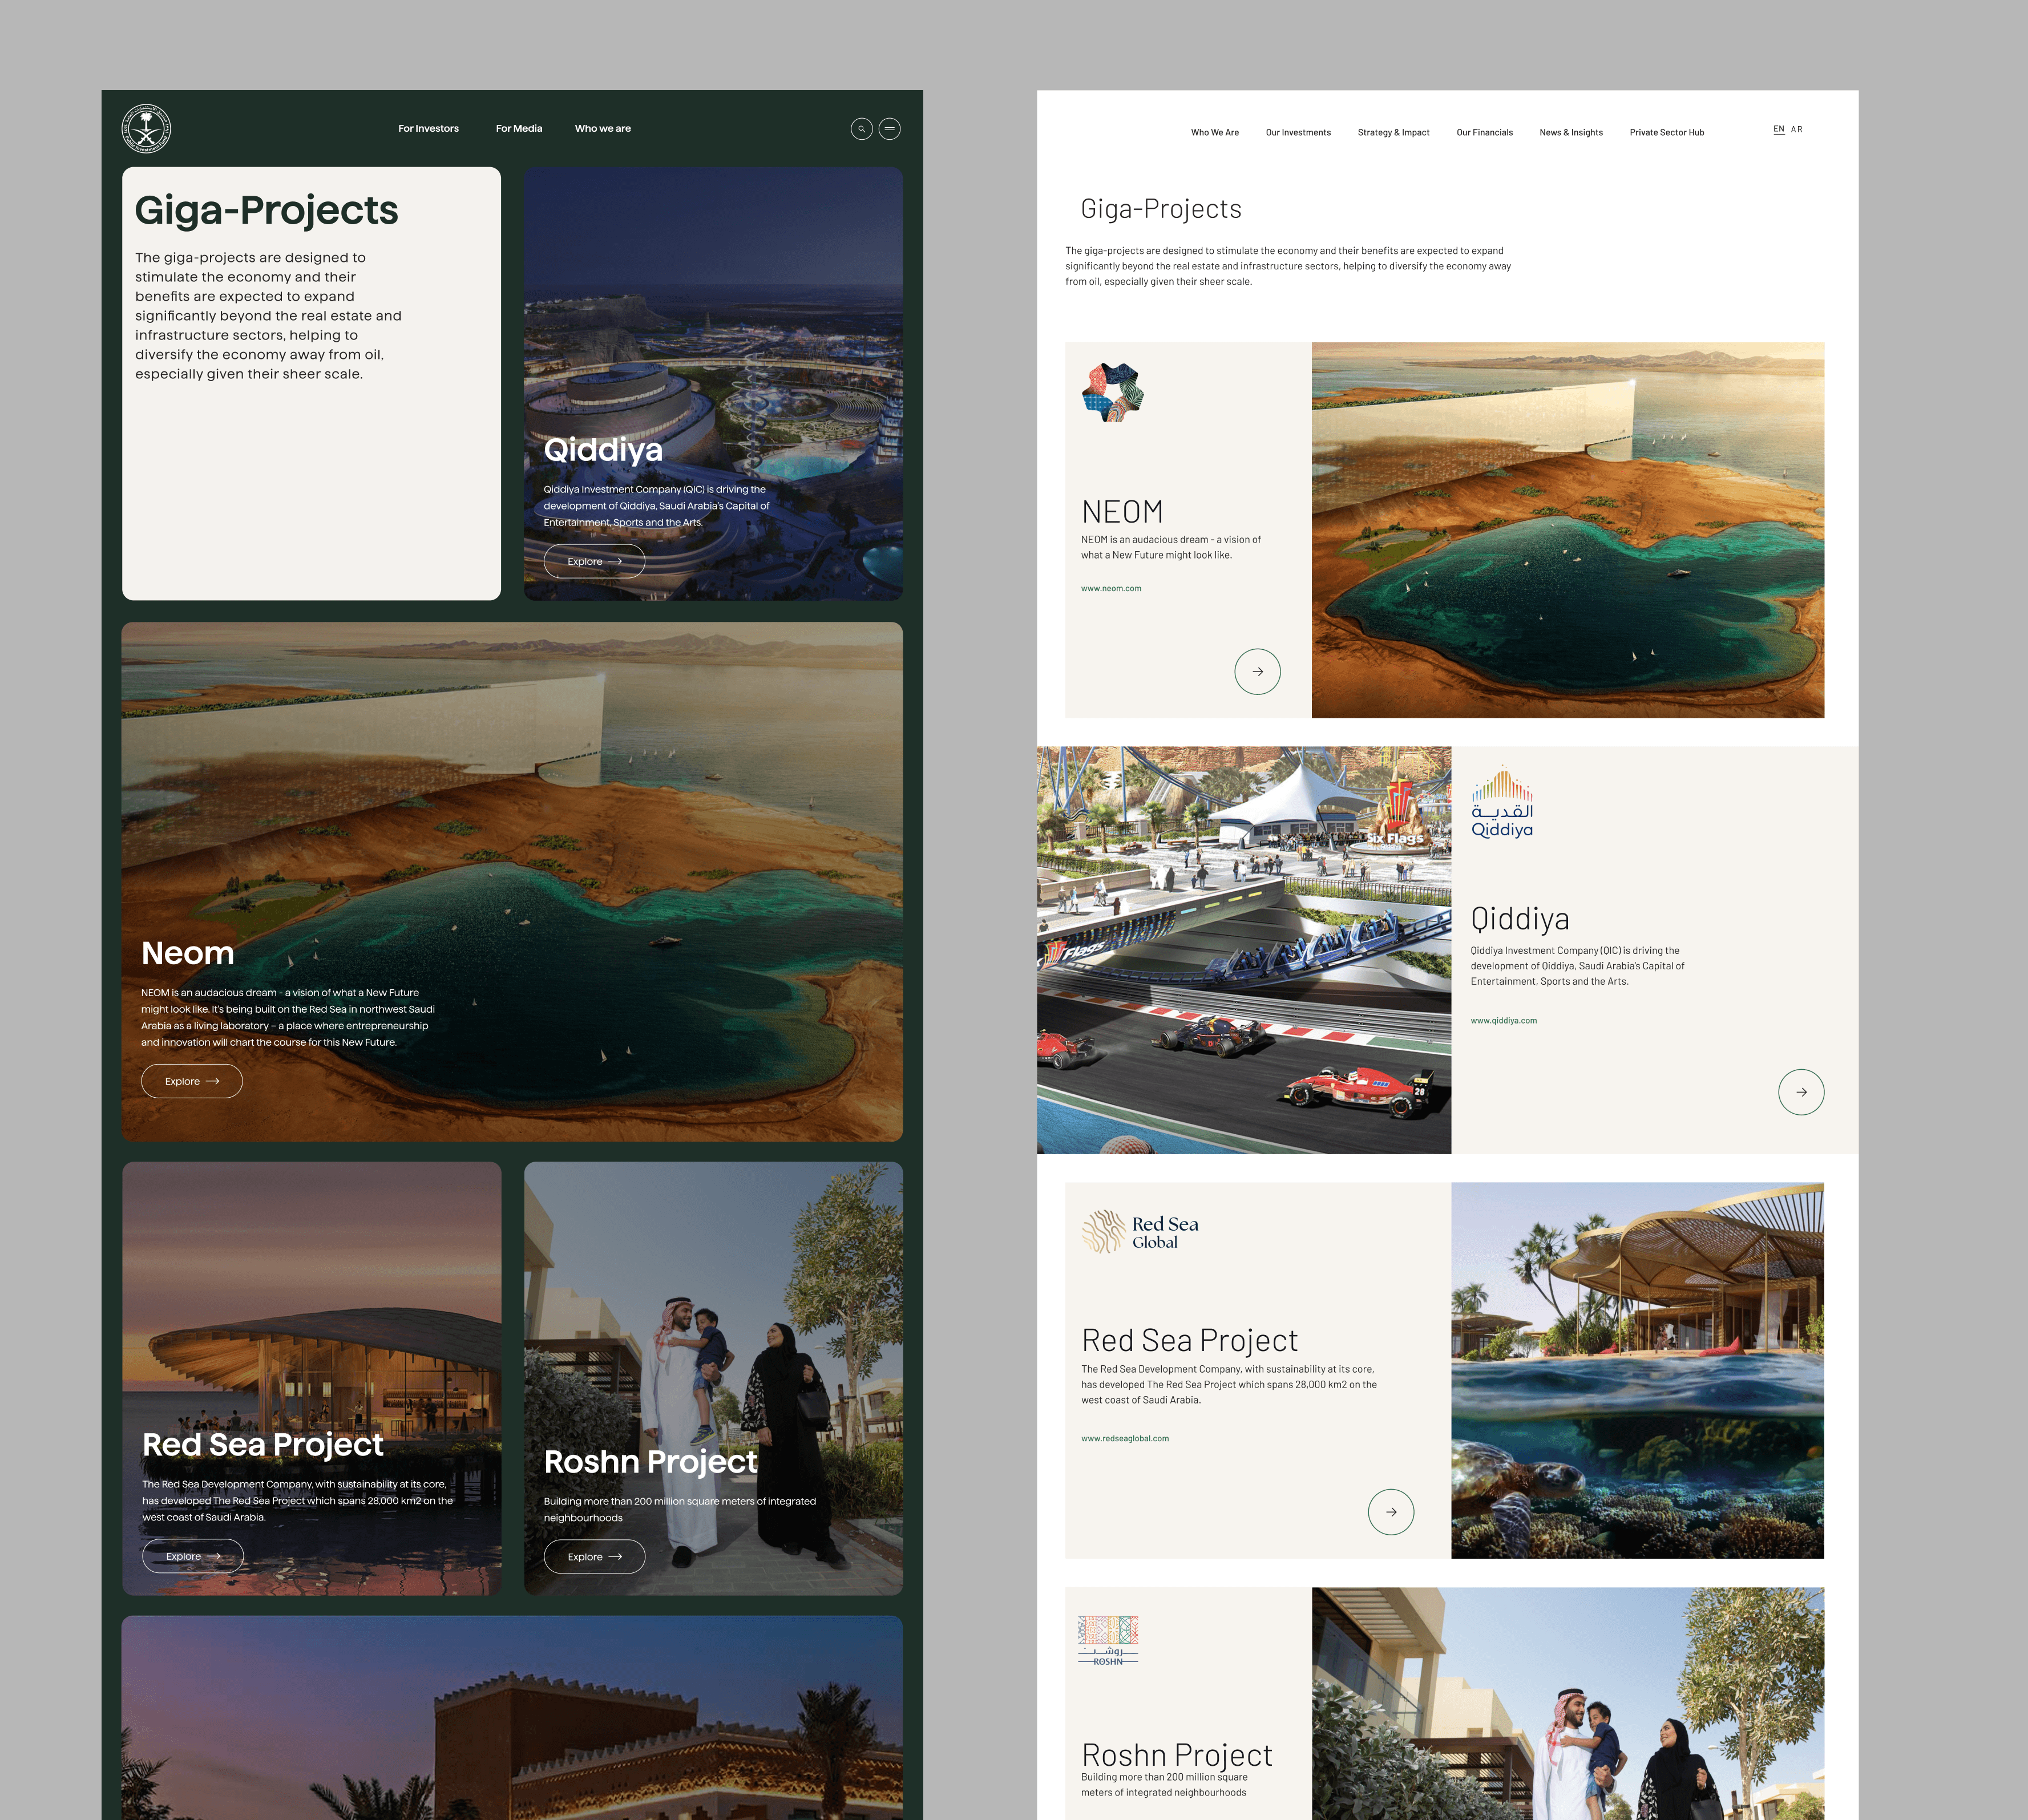The image size is (2028, 1820).
Task: Click the bold Giga-Projects heading in cream card
Action: (x=266, y=211)
